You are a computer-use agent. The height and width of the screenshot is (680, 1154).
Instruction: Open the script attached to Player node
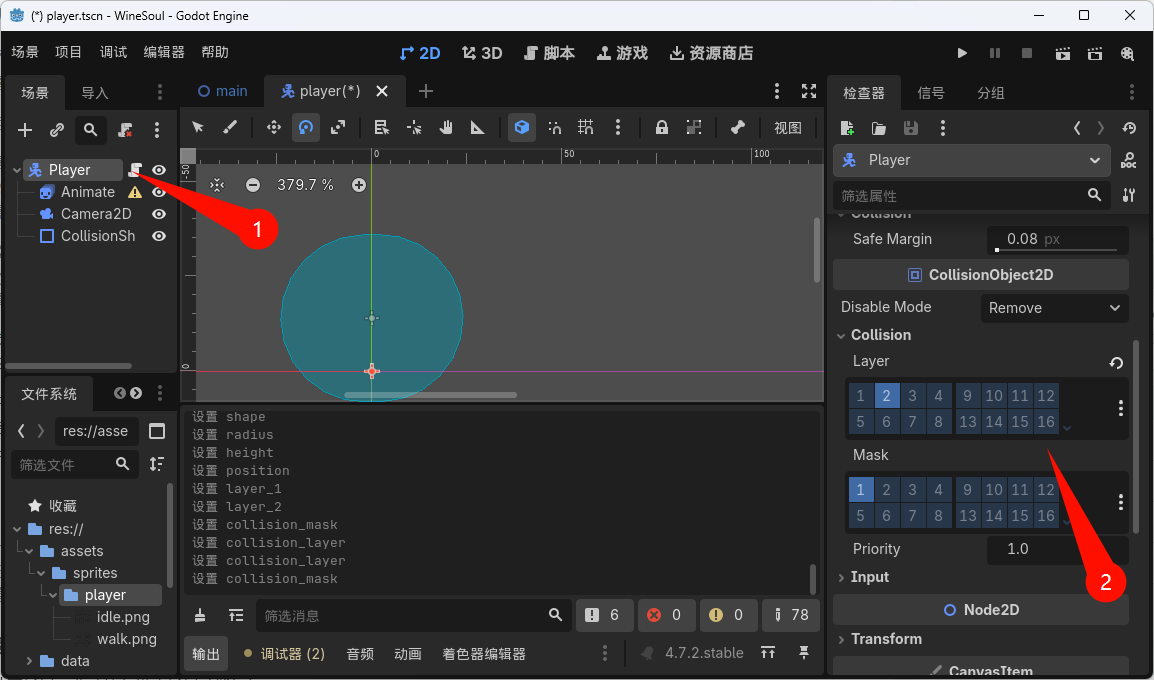point(135,170)
